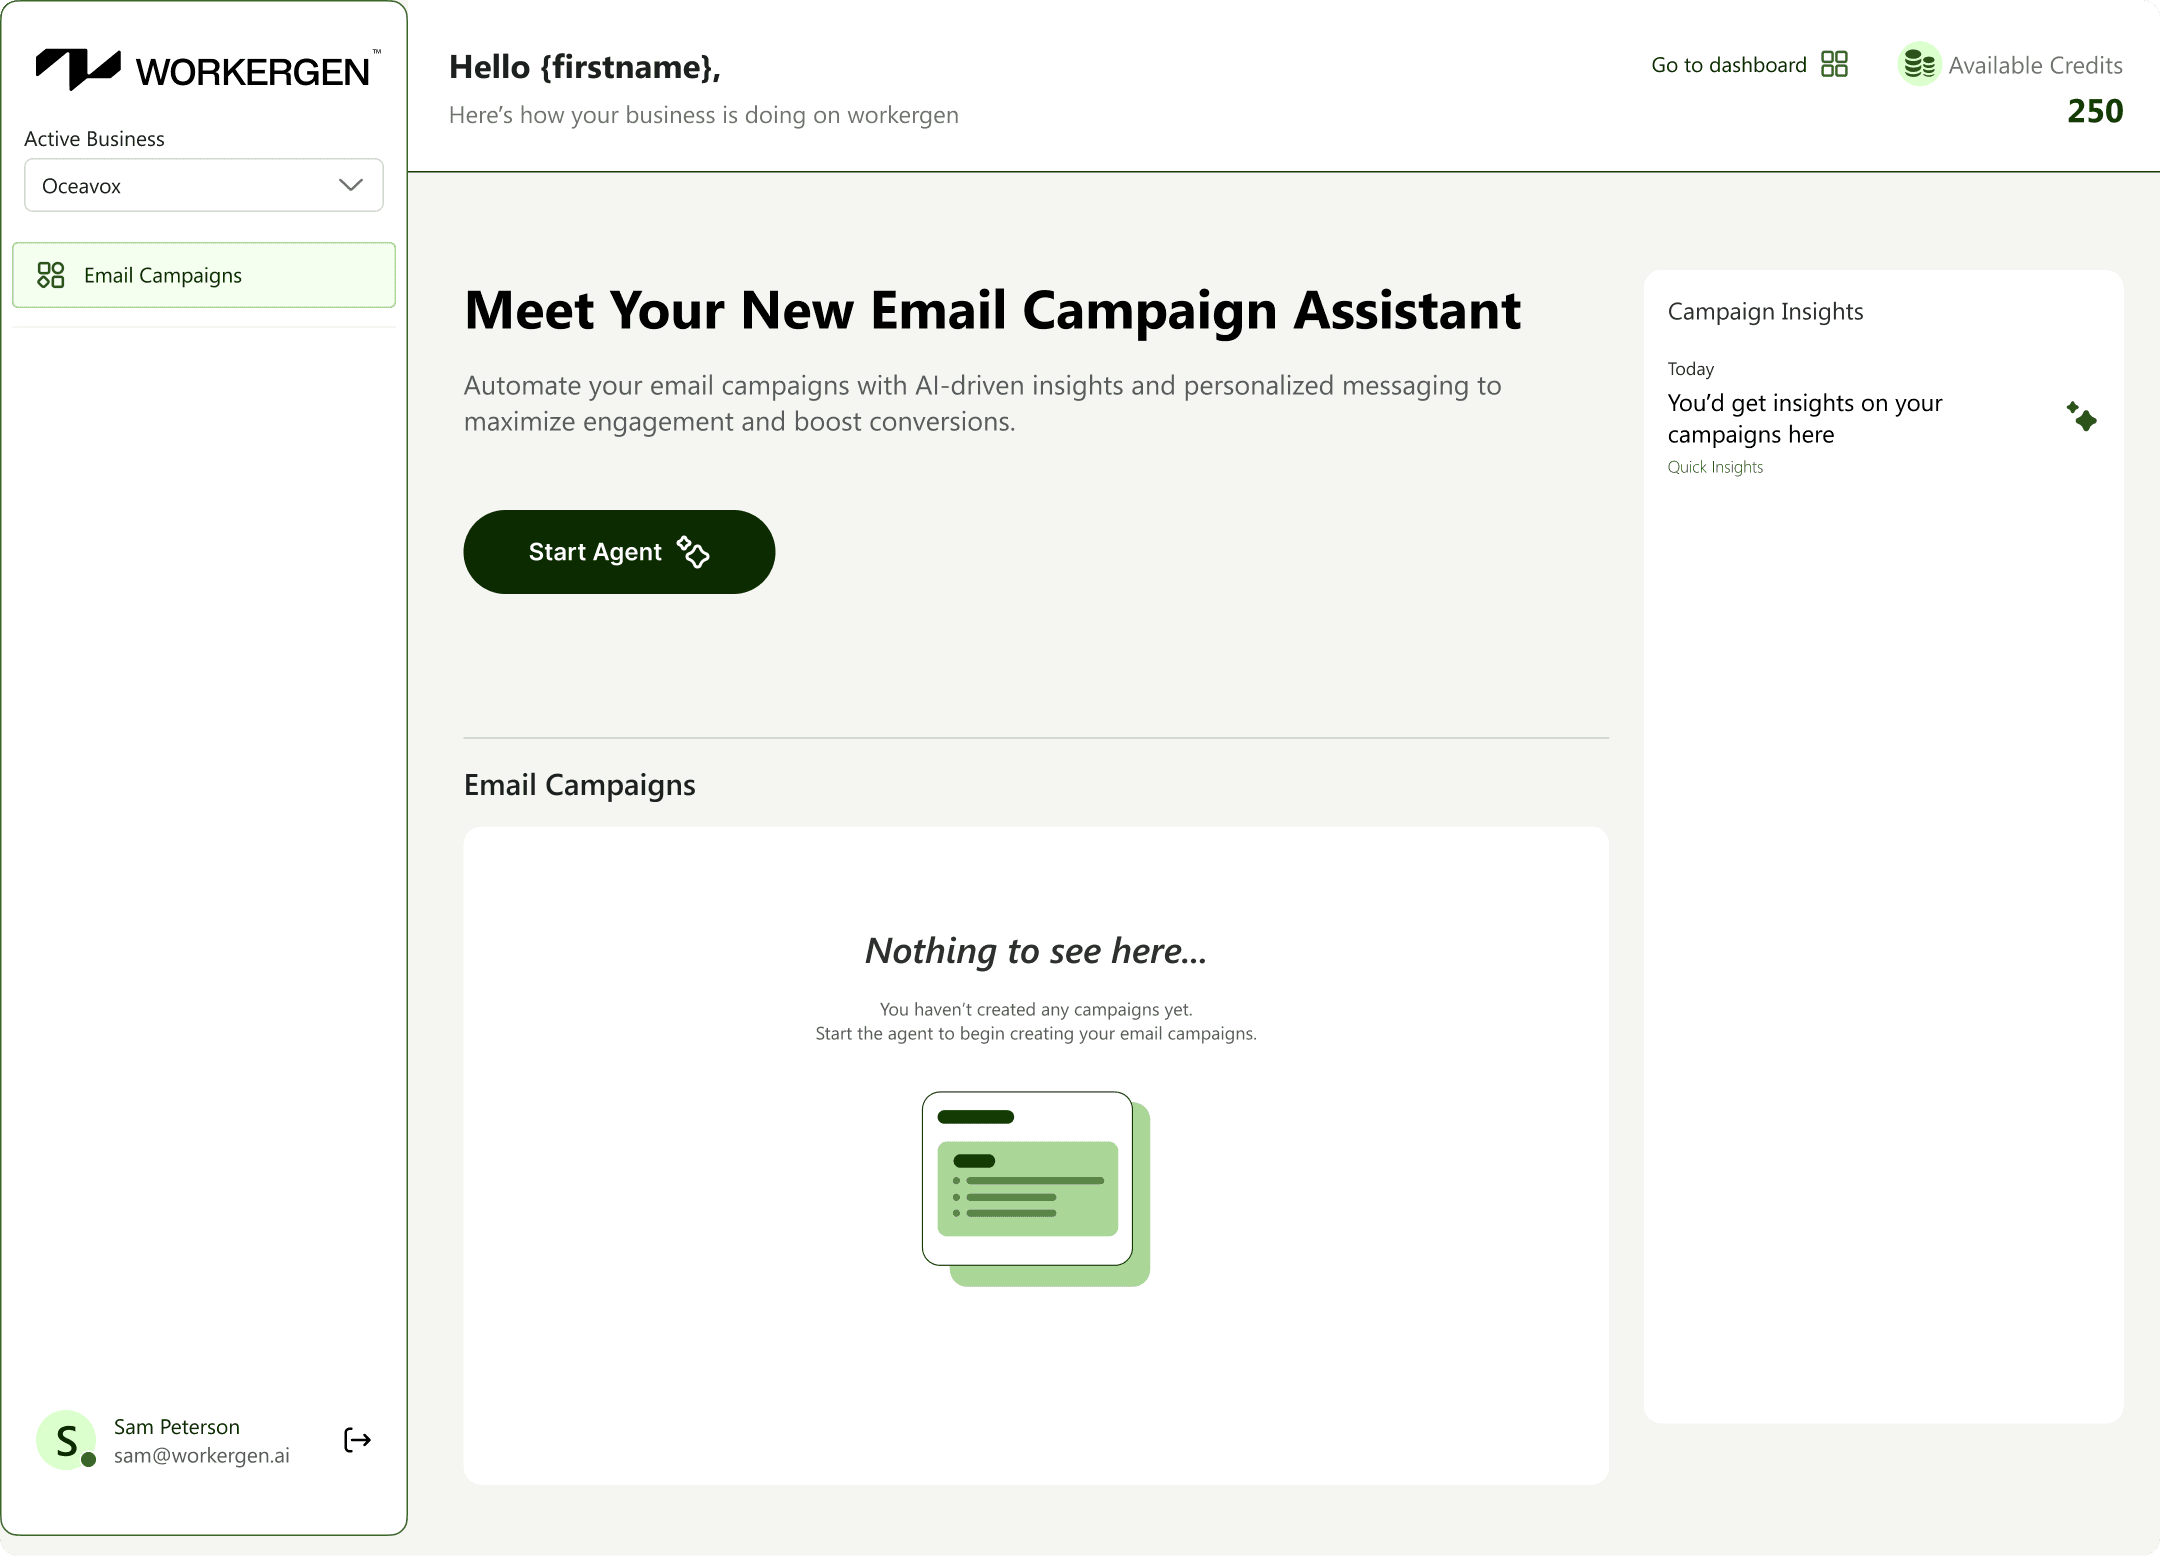
Task: Click the credits coin stack icon
Action: (1919, 64)
